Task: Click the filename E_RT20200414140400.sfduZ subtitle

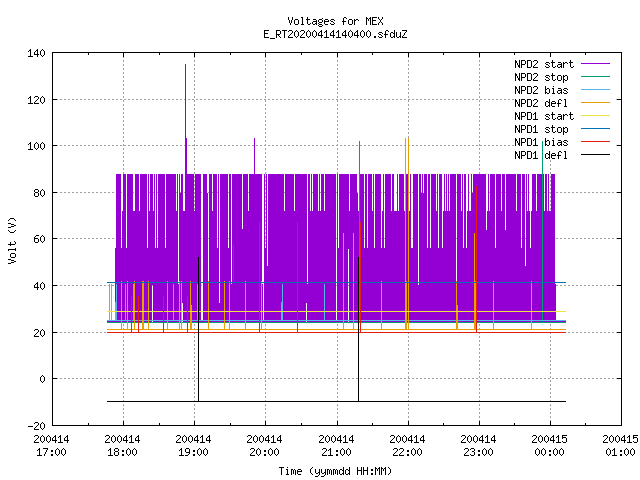Action: (335, 34)
